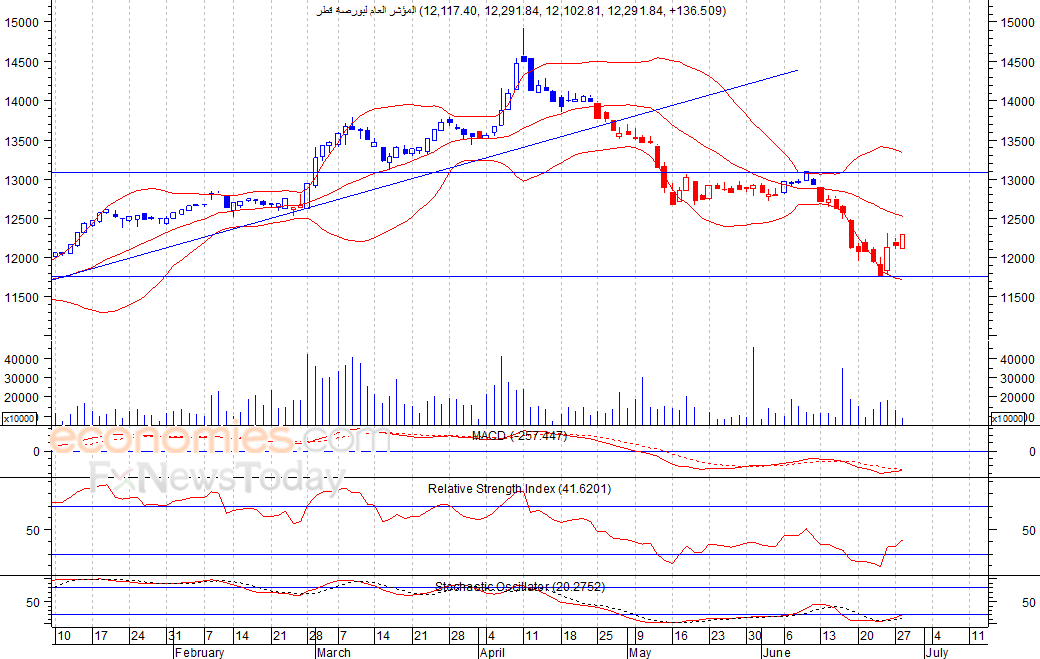Click the MACD (-257.447) indicator label
The width and height of the screenshot is (1040, 659).
(519, 436)
